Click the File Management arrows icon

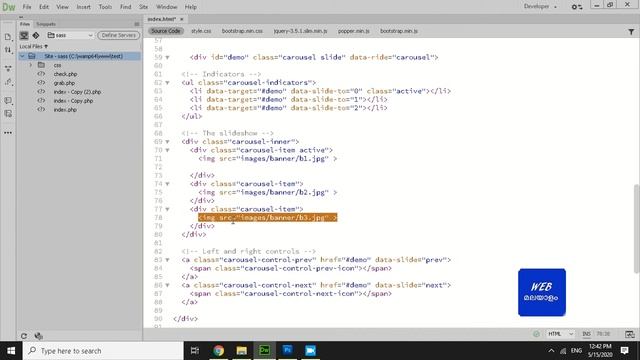click(8, 50)
